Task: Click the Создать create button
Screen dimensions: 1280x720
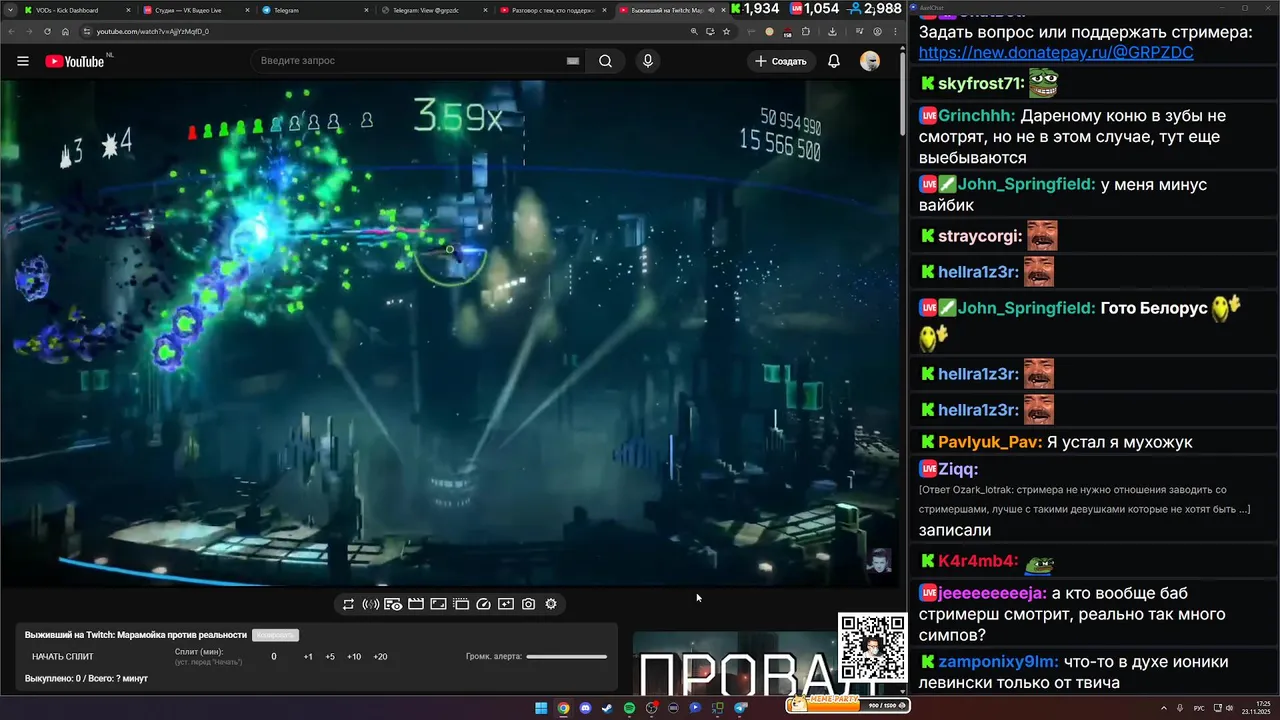Action: pyautogui.click(x=781, y=61)
